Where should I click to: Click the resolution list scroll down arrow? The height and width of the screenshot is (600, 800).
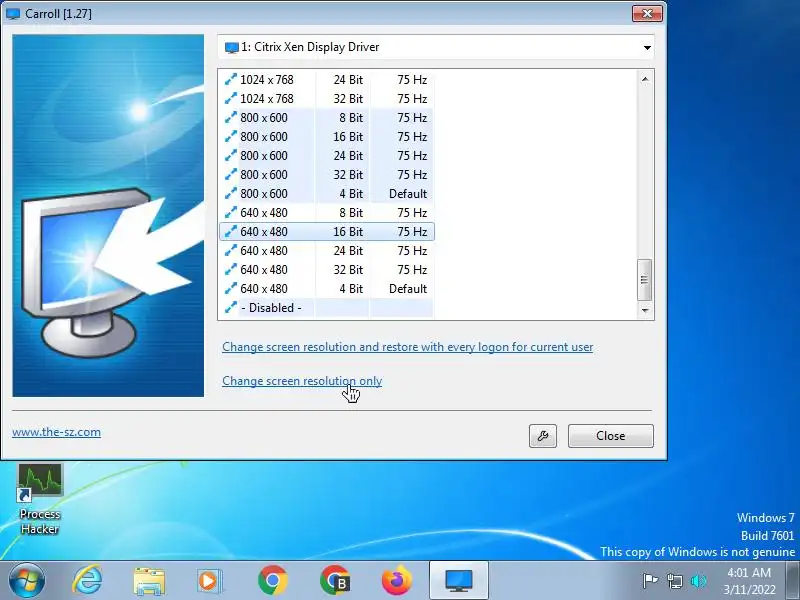645,310
